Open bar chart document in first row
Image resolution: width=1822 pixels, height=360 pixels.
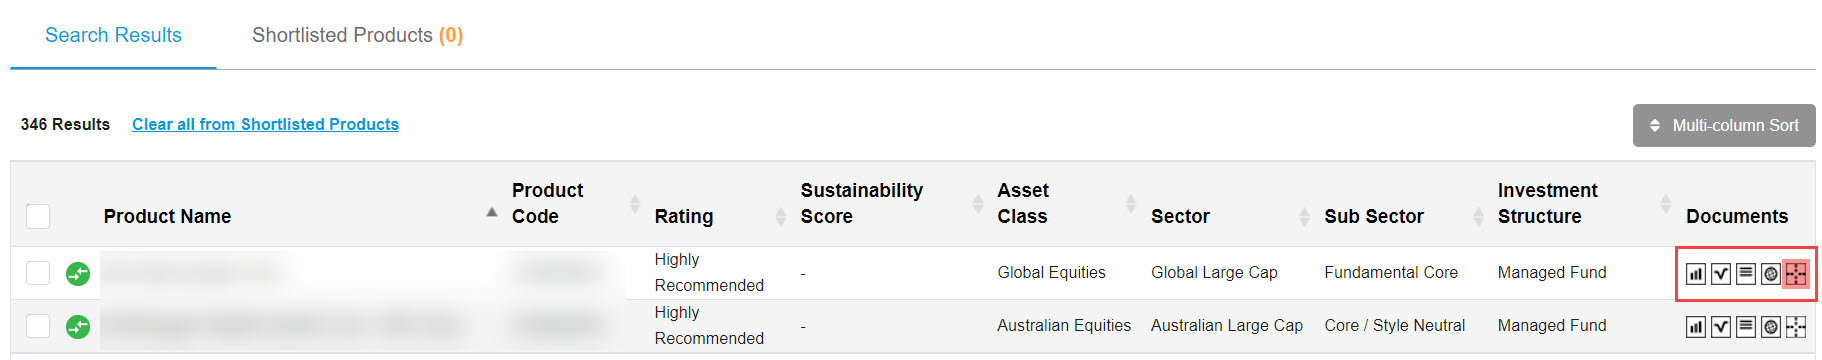[1695, 274]
